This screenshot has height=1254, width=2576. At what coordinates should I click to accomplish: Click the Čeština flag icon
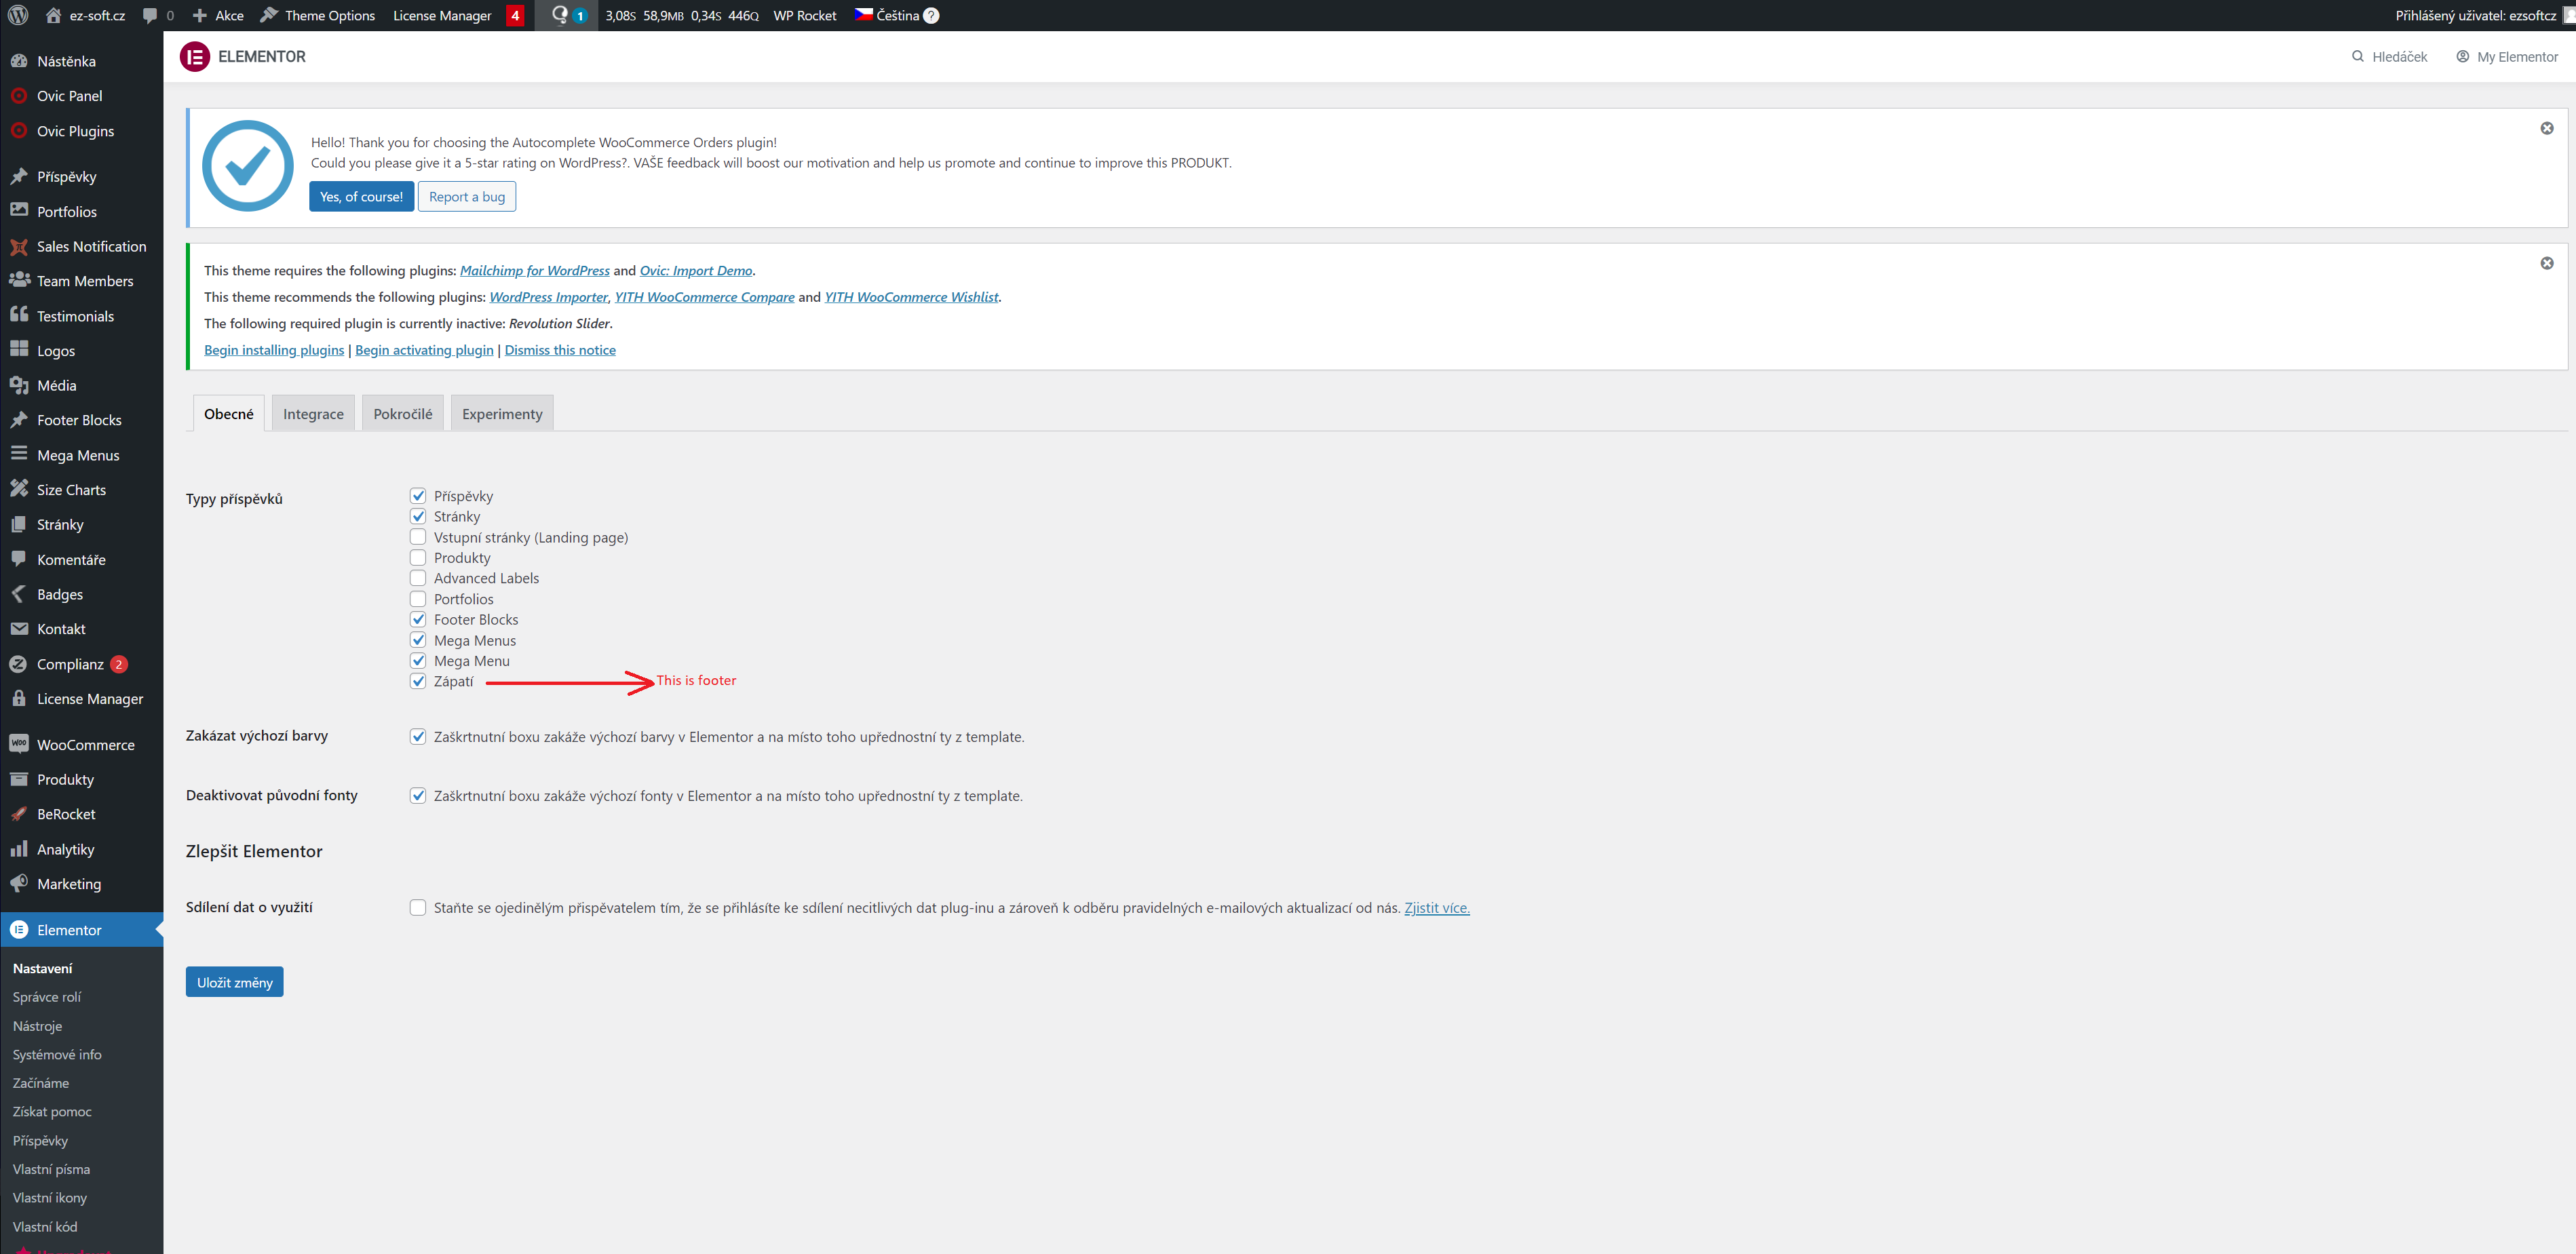pyautogui.click(x=863, y=15)
